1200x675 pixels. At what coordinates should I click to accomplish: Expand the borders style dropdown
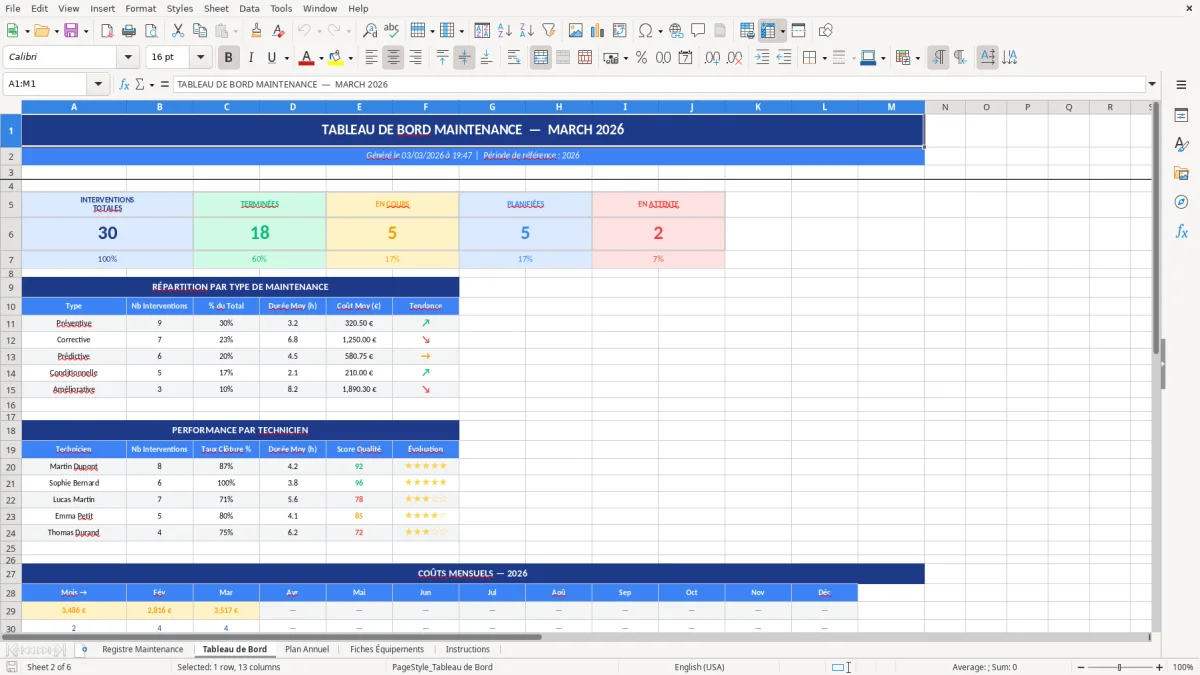tap(852, 57)
